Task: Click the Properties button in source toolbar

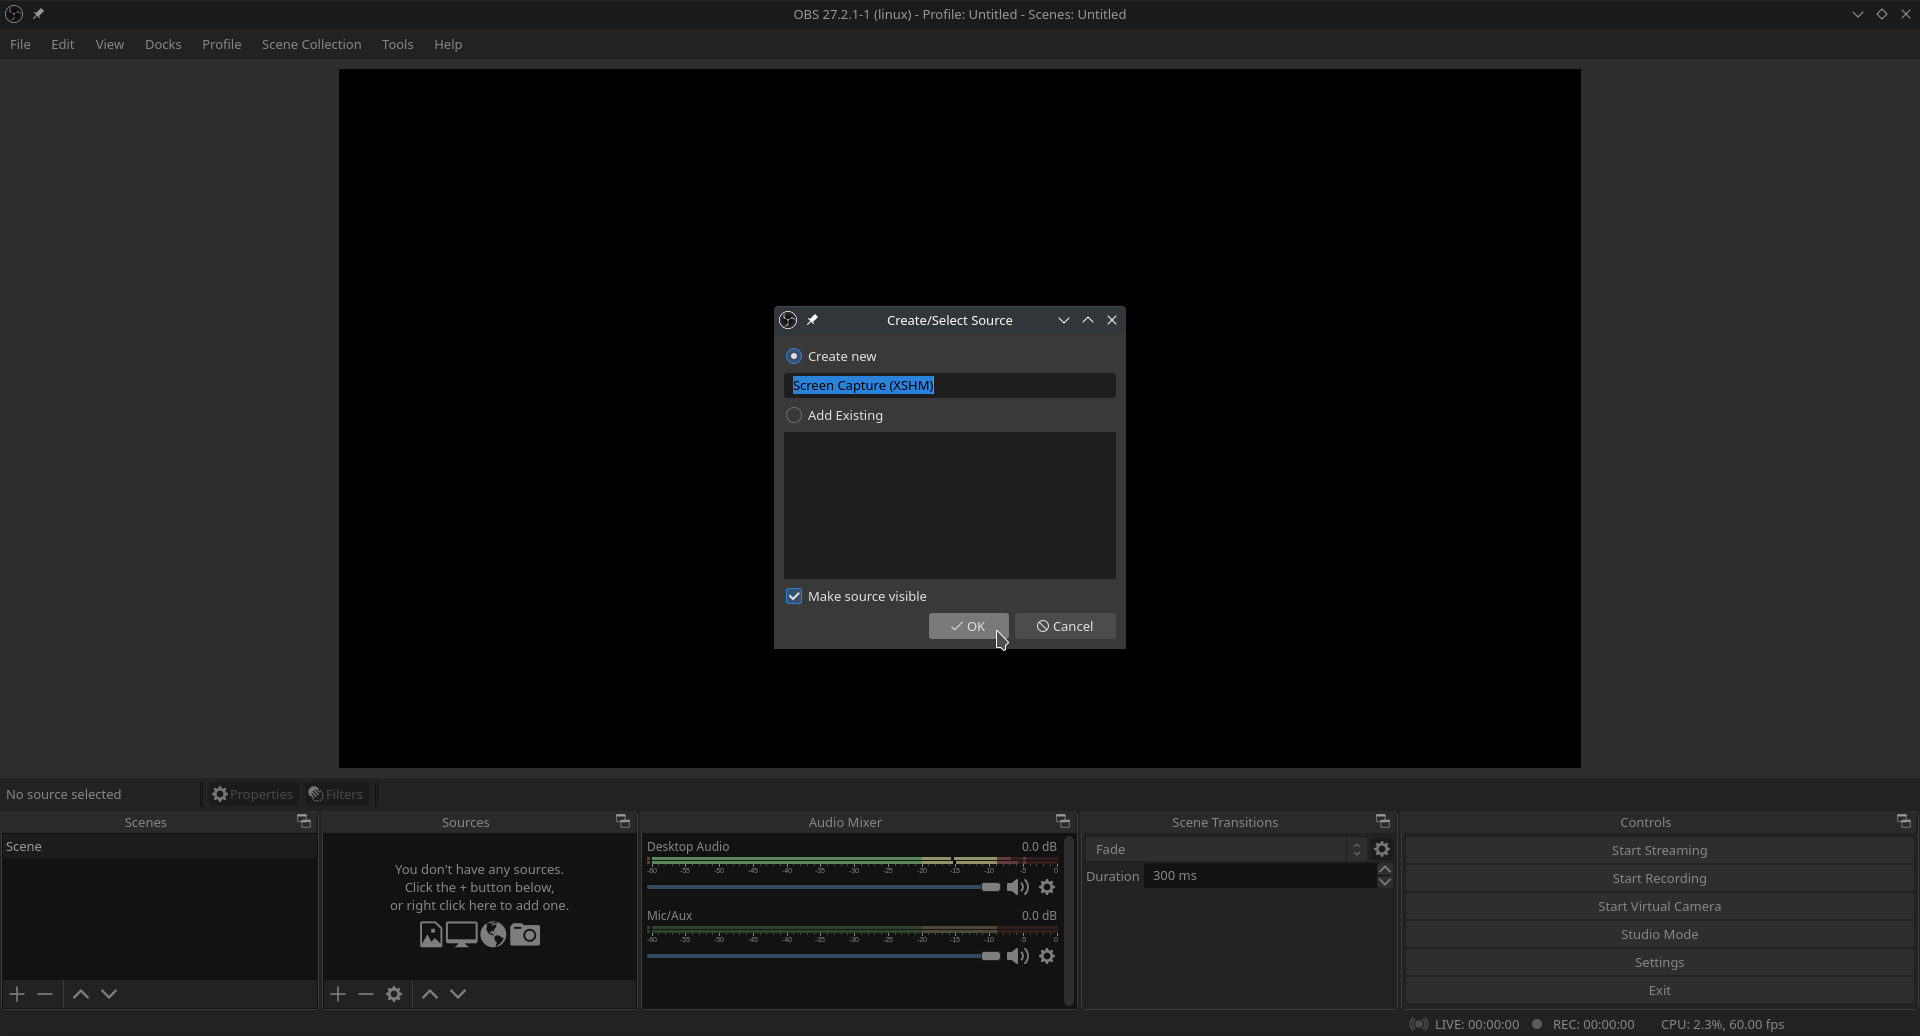Action: coord(252,794)
